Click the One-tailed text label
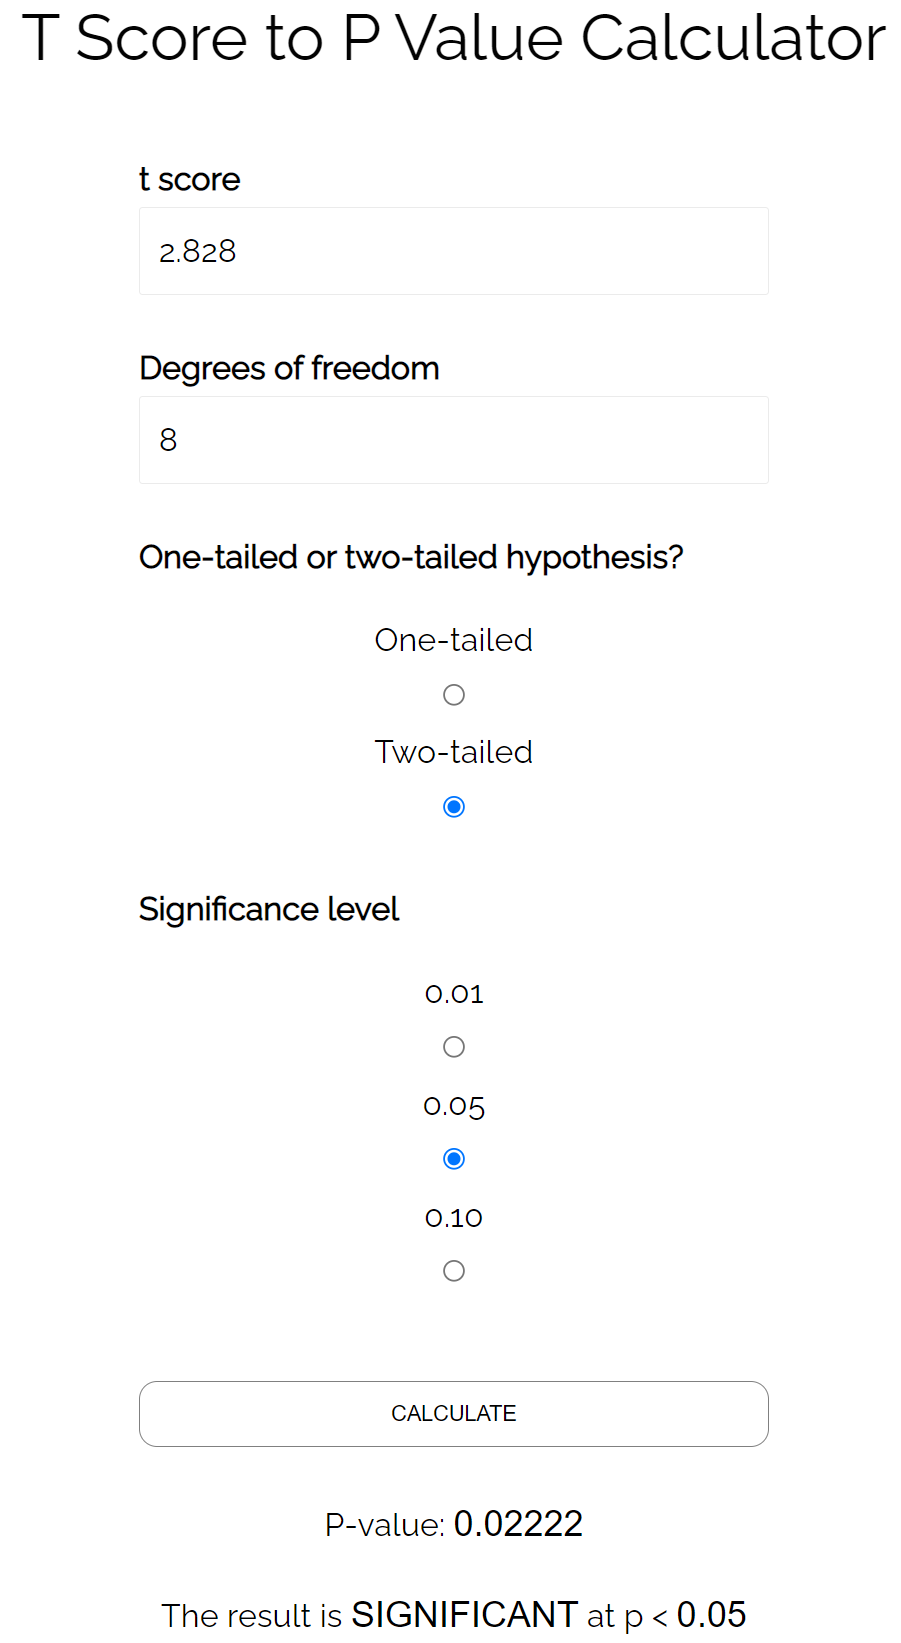Viewport: 901px width, 1643px height. 454,640
